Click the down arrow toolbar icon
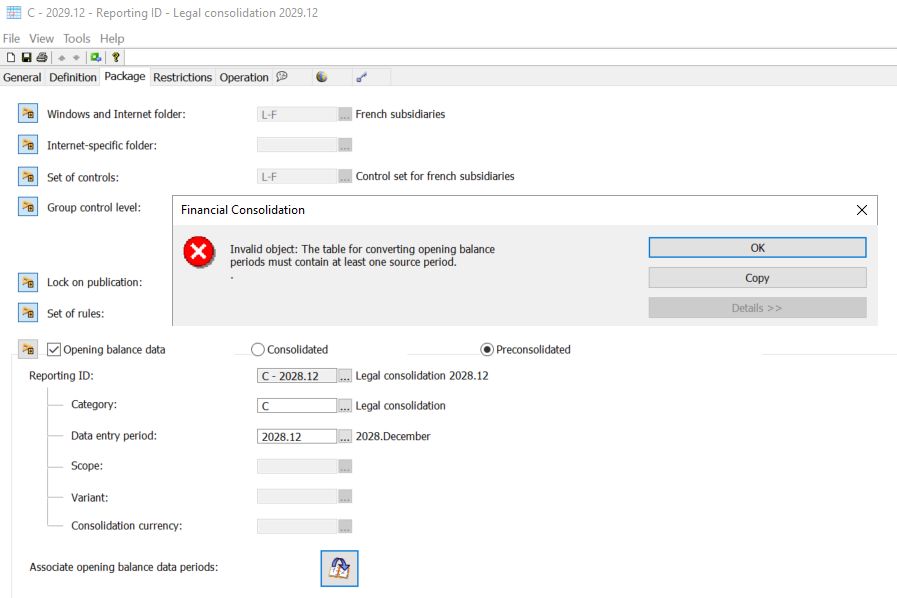The width and height of the screenshot is (897, 598). 76,57
